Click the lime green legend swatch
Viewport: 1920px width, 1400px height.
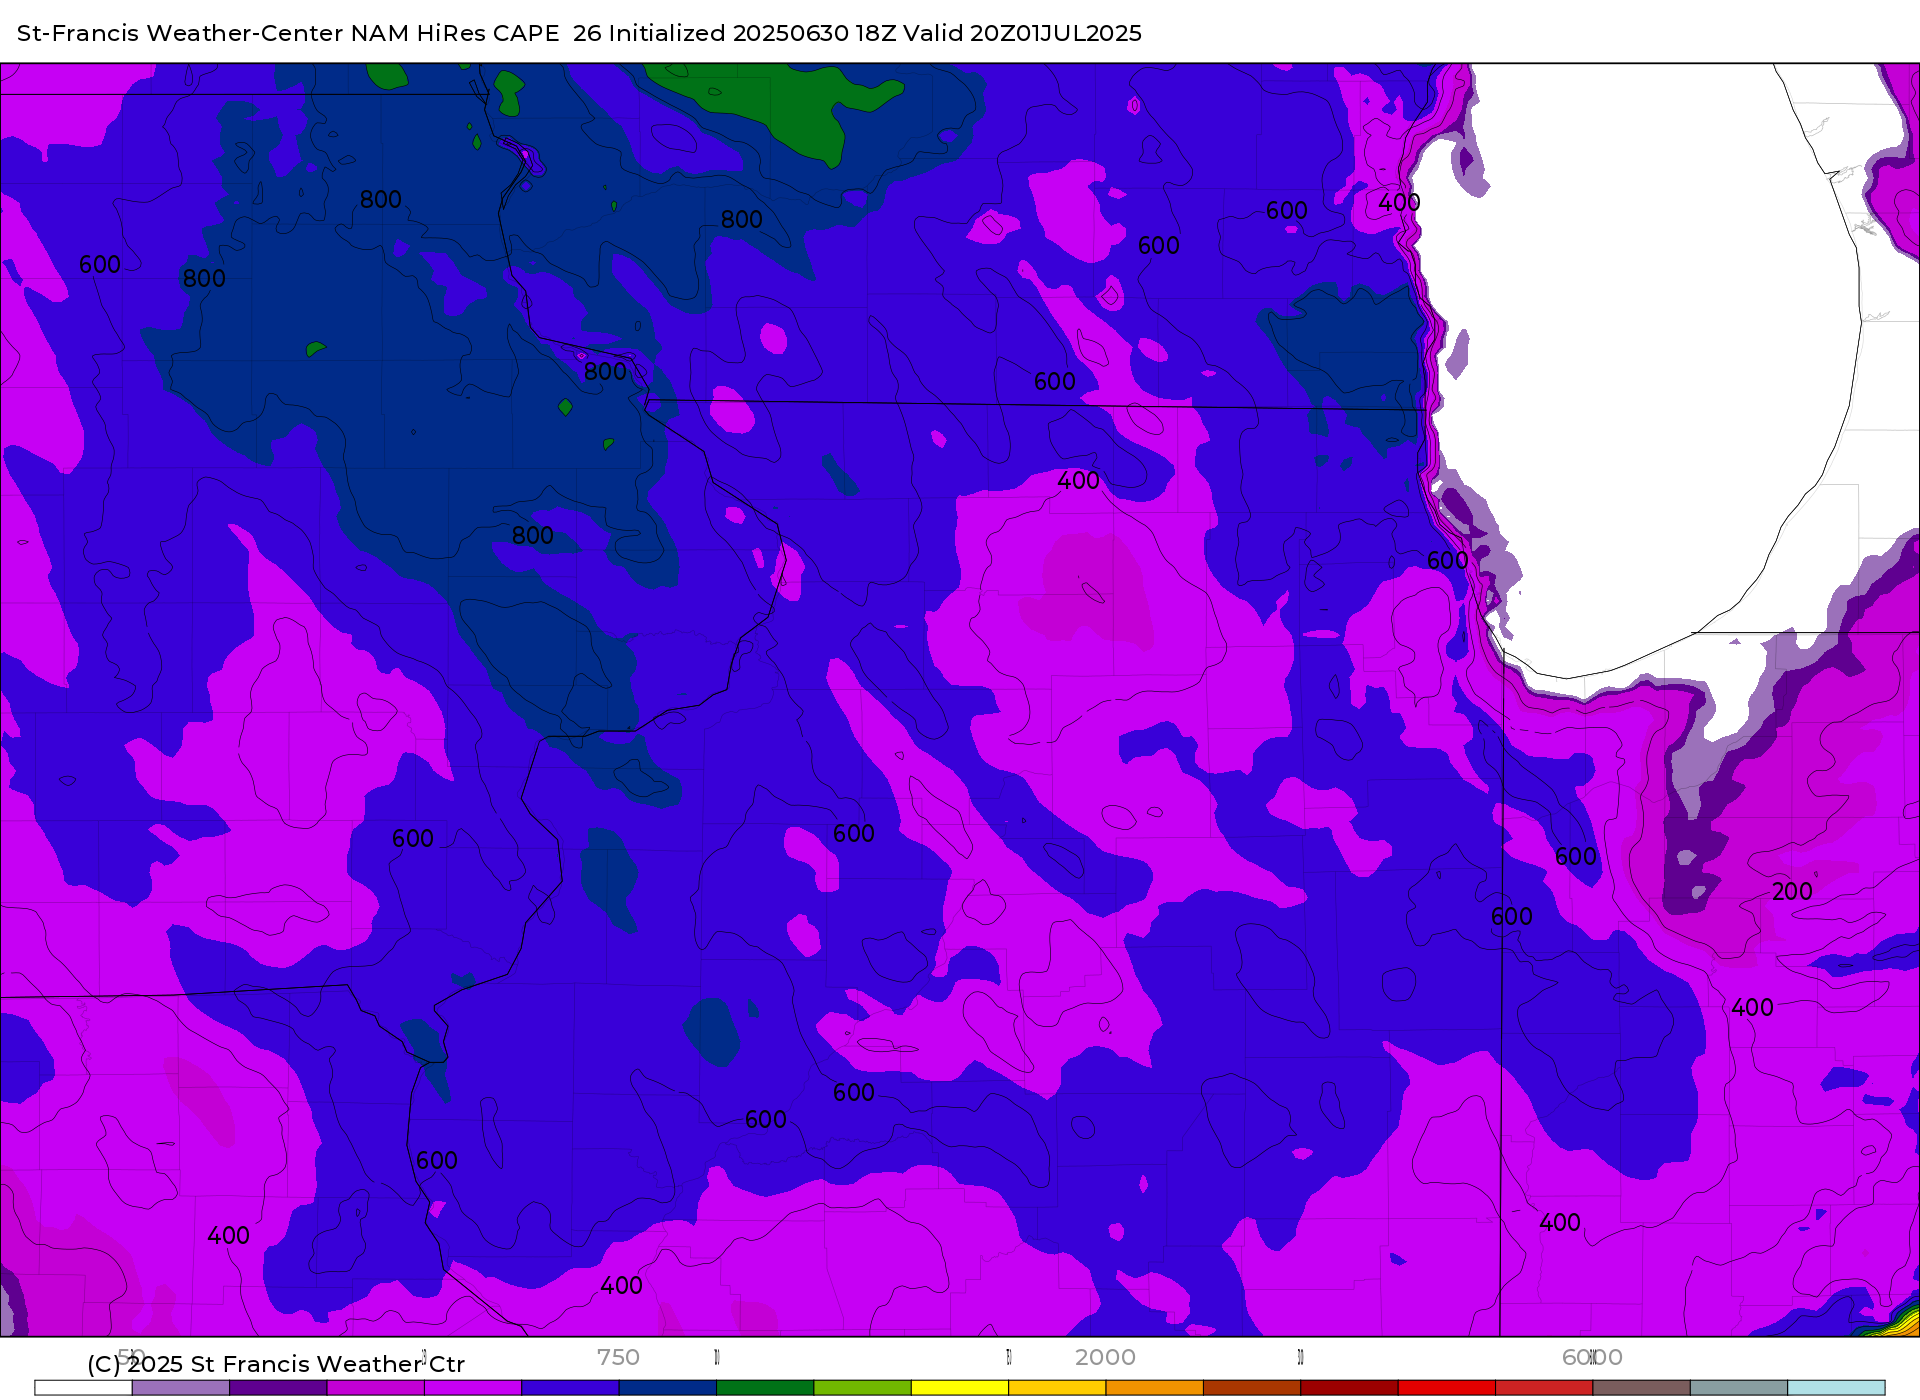pyautogui.click(x=863, y=1388)
